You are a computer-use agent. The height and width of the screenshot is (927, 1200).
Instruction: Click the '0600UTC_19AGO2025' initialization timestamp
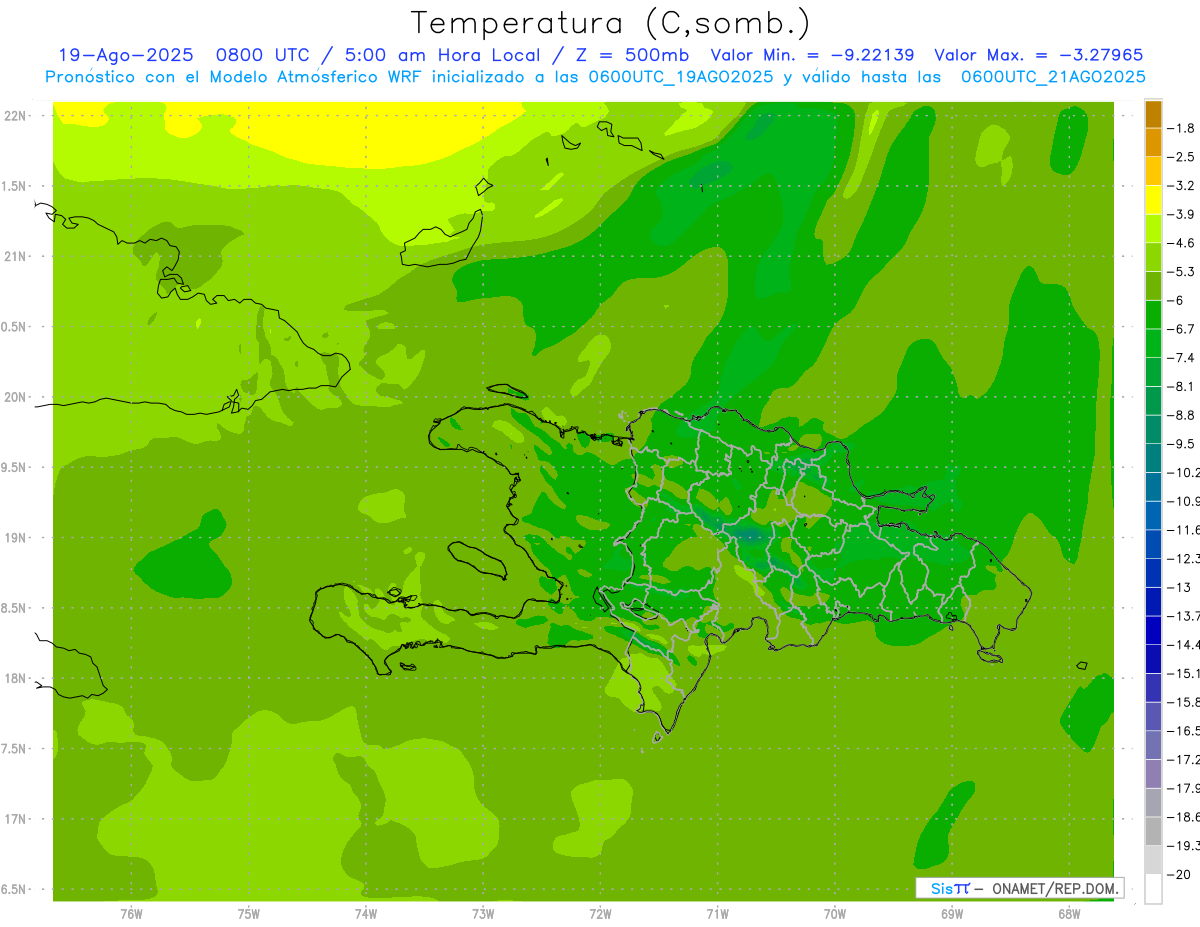(x=680, y=77)
